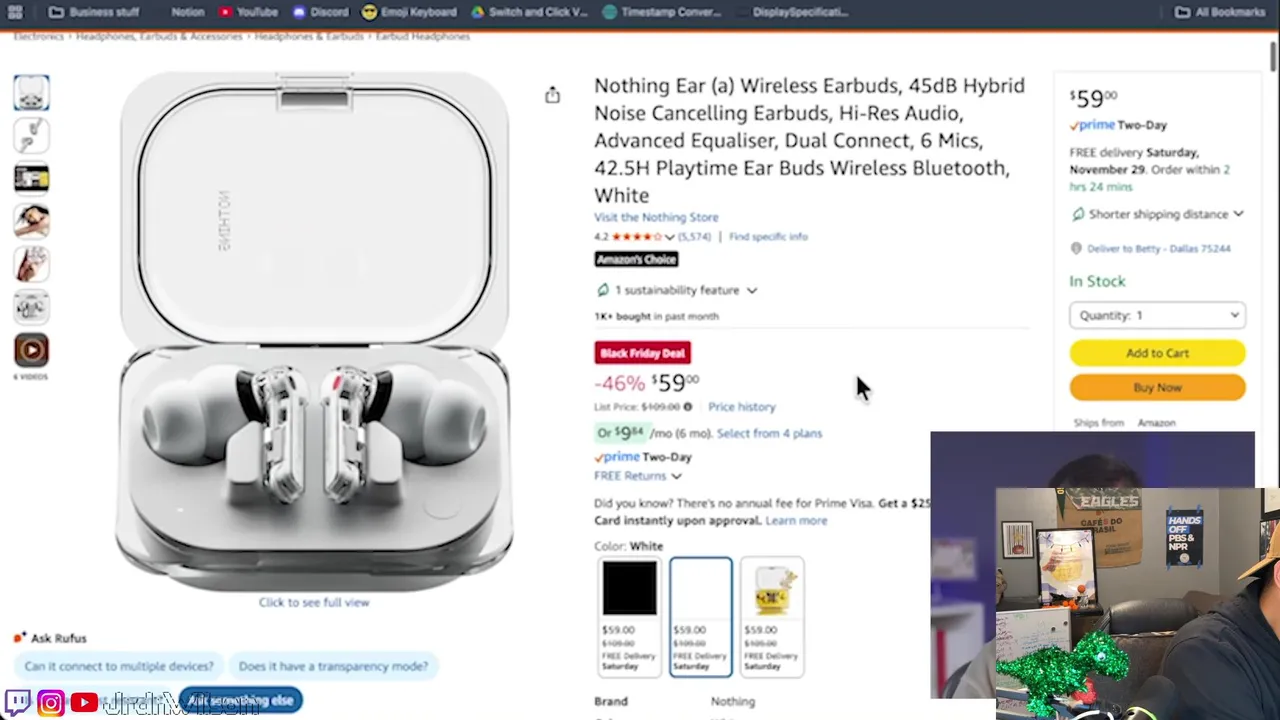
Task: Expand Shorter shipping distance details
Action: (x=1157, y=214)
